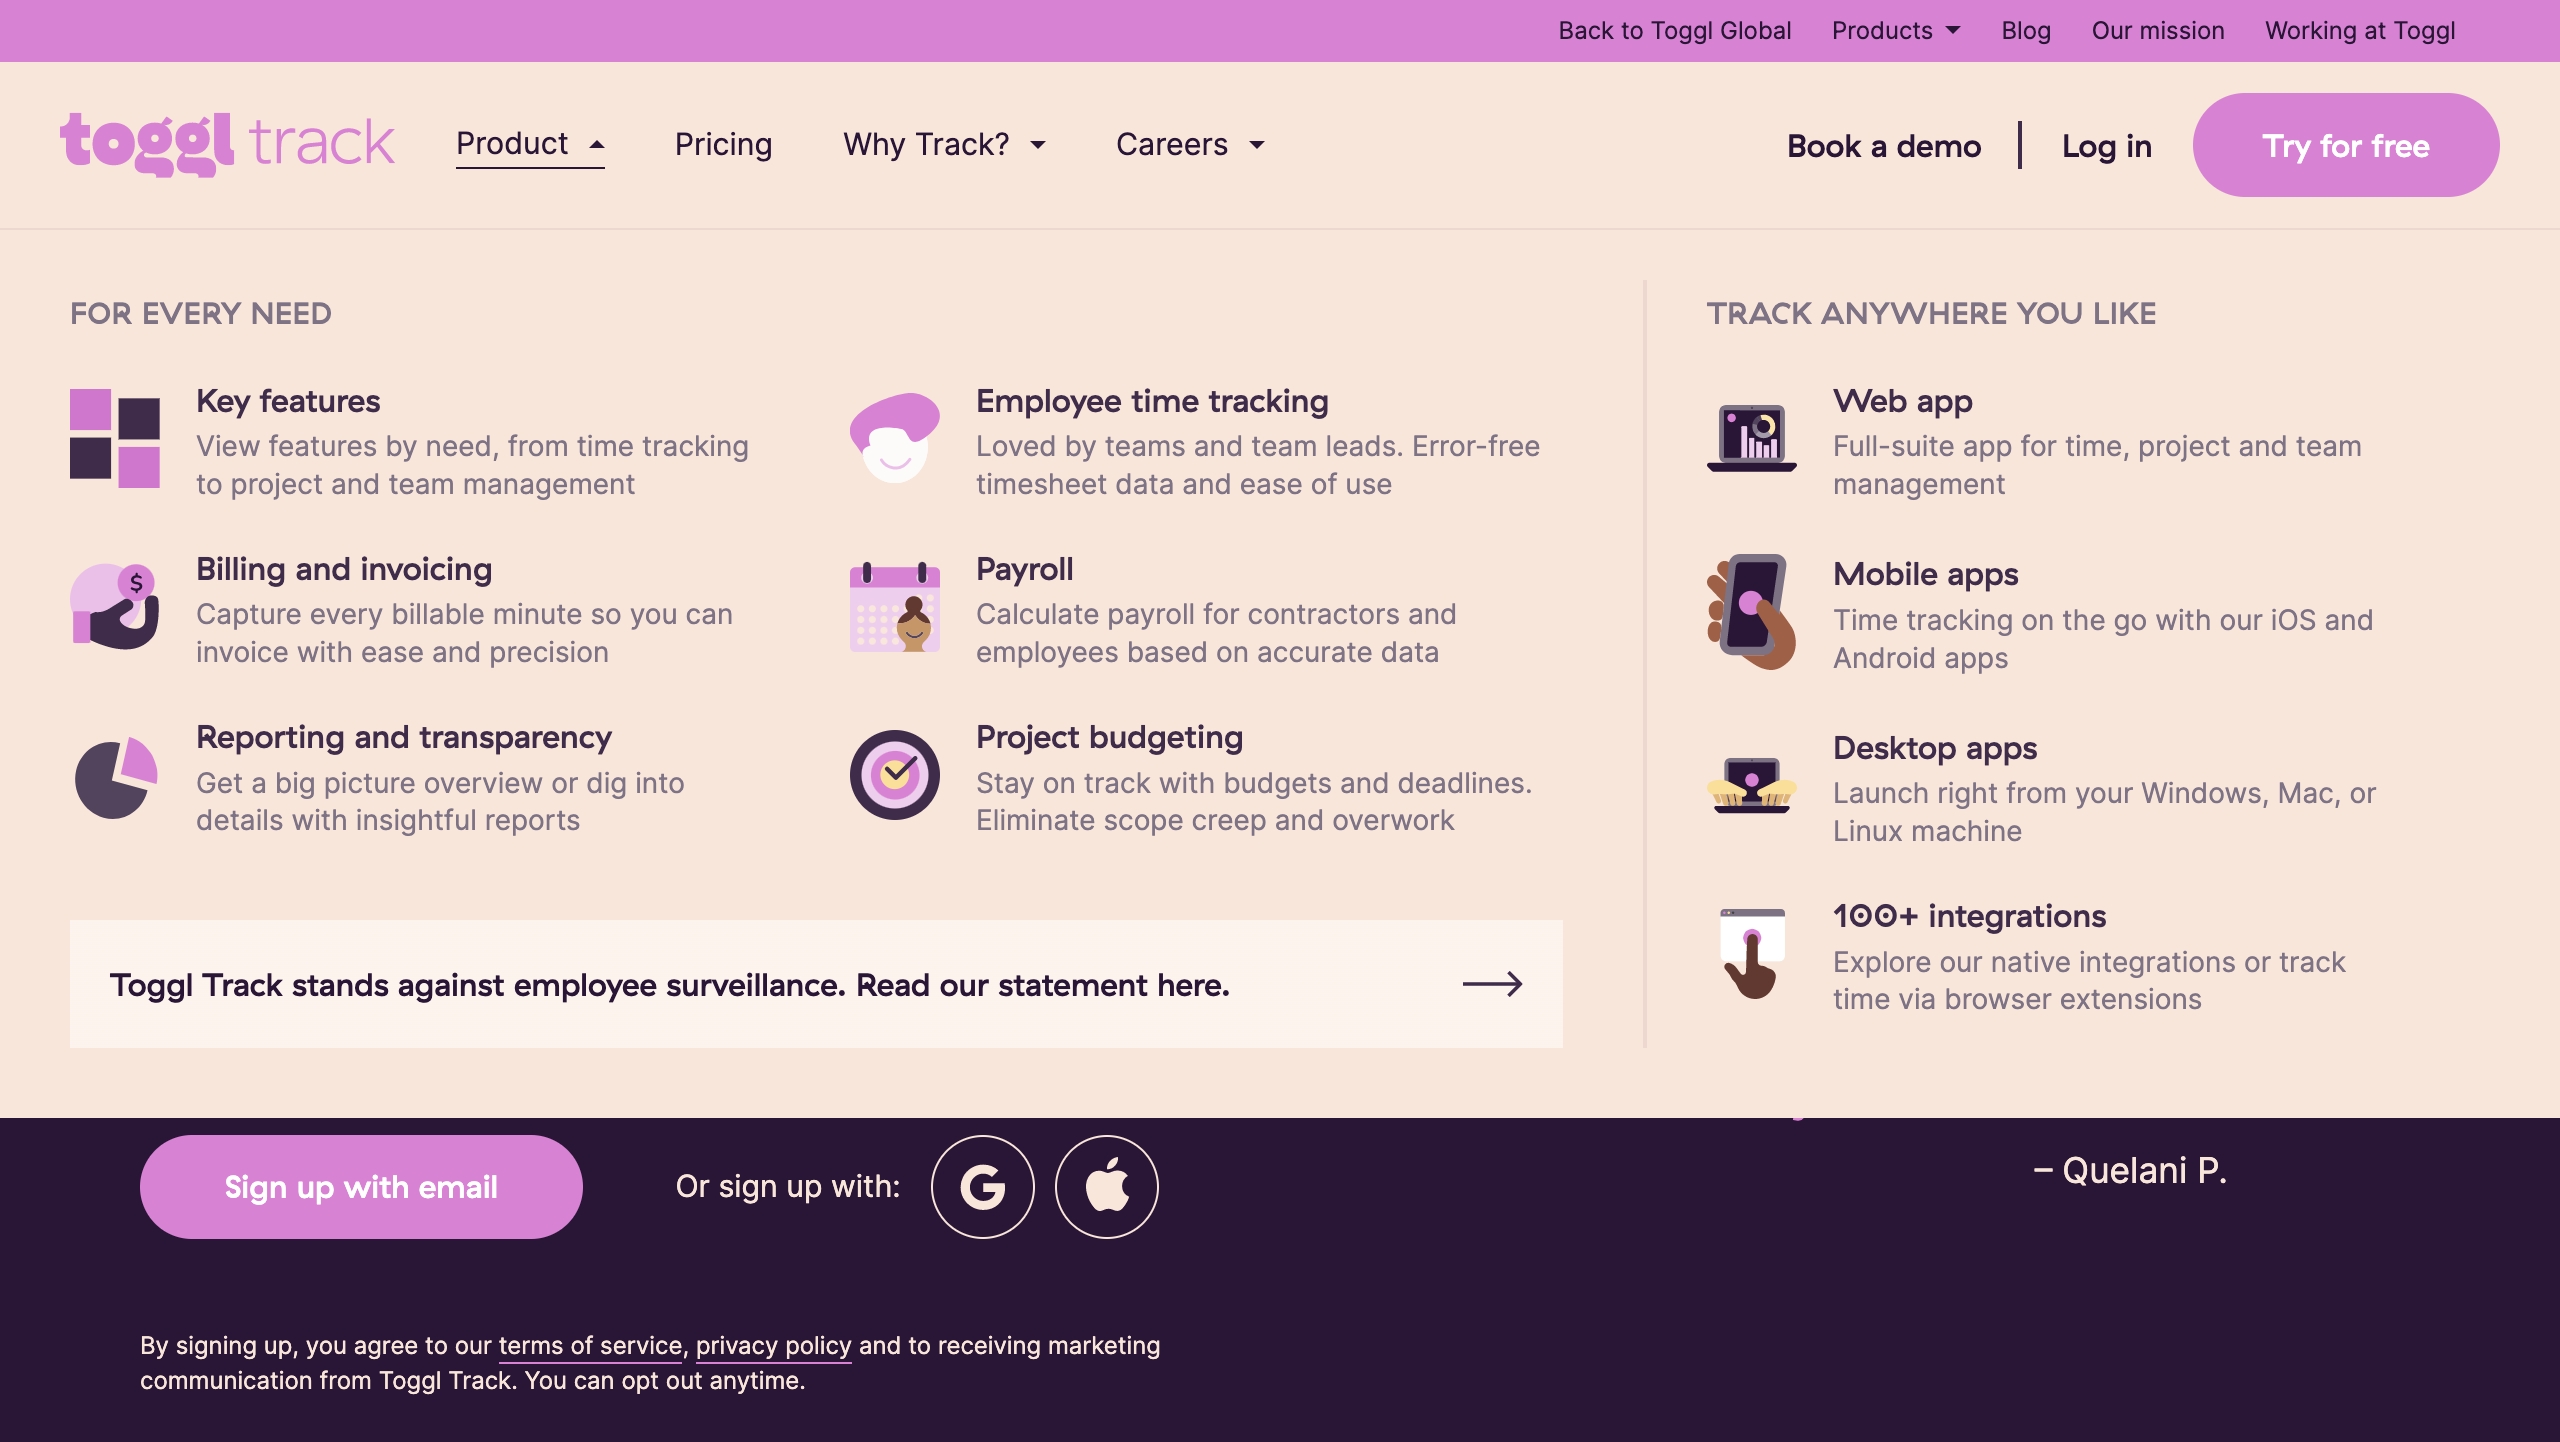Click Sign up with email button
This screenshot has width=2560, height=1442.
tap(361, 1187)
